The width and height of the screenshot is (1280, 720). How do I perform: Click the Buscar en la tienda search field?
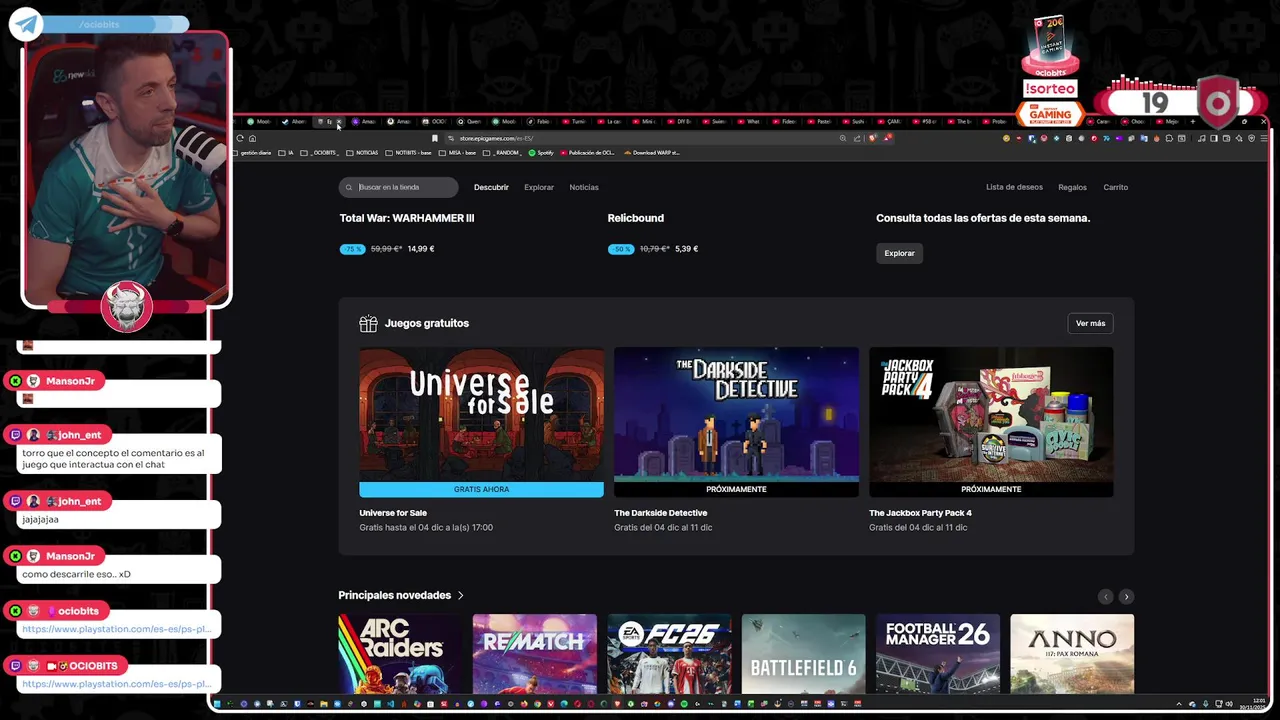pos(398,187)
